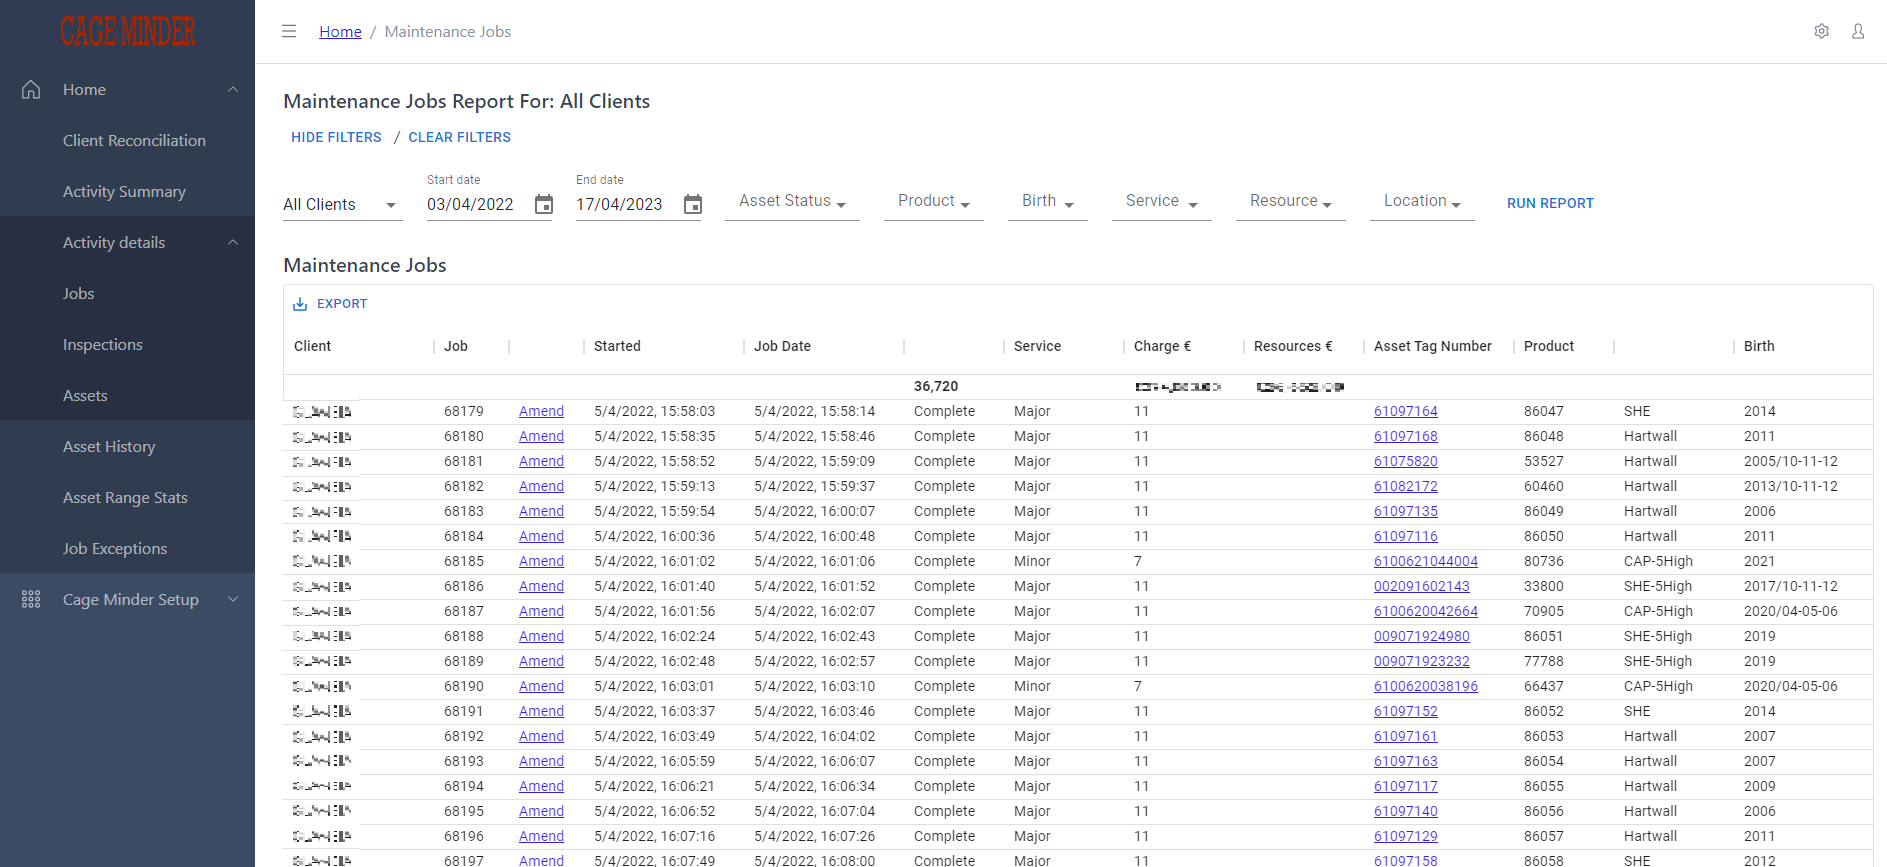Expand the Cage Minder Setup section
This screenshot has width=1887, height=867.
click(x=233, y=599)
